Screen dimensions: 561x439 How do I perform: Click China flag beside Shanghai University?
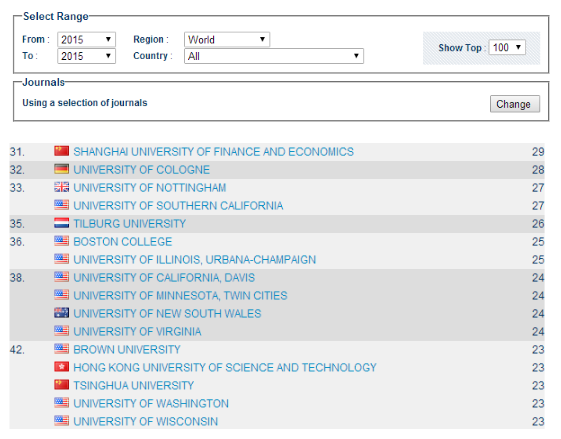pyautogui.click(x=62, y=151)
